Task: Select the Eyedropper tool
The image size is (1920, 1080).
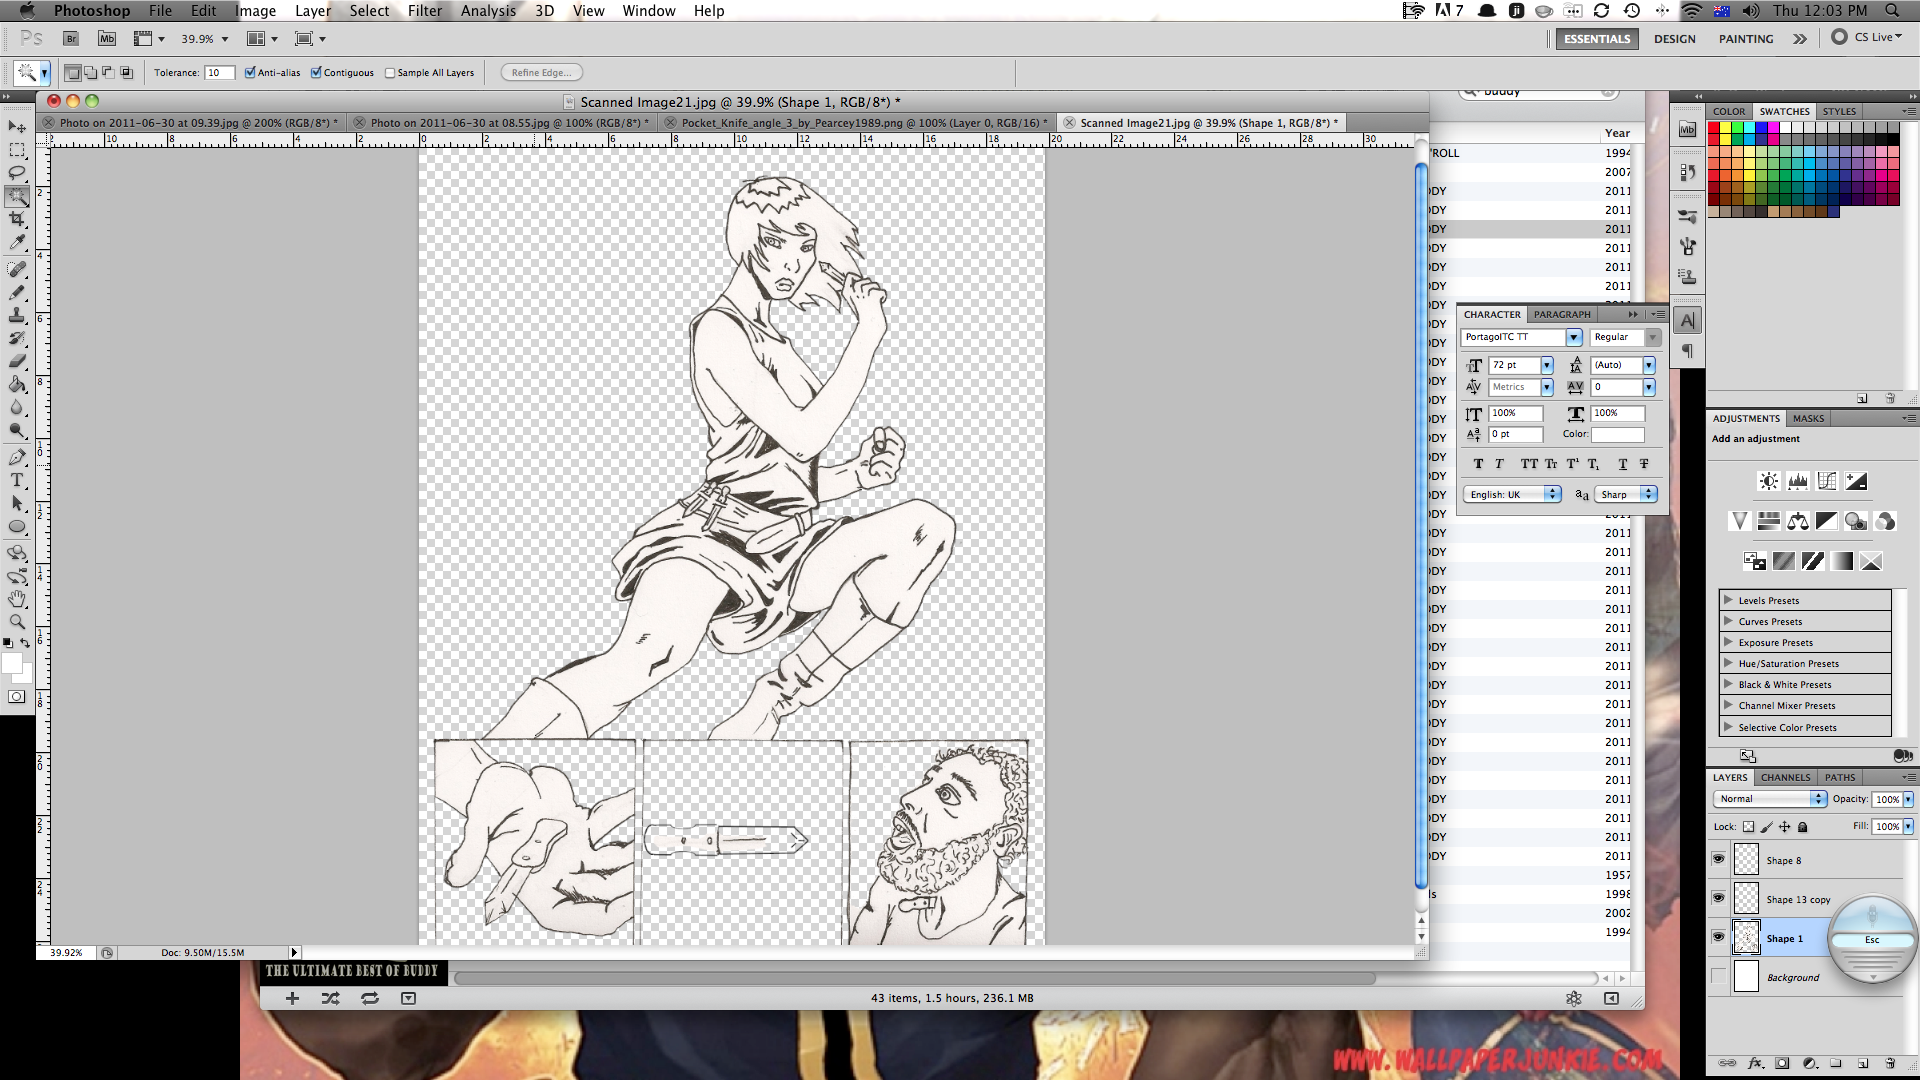Action: click(17, 242)
